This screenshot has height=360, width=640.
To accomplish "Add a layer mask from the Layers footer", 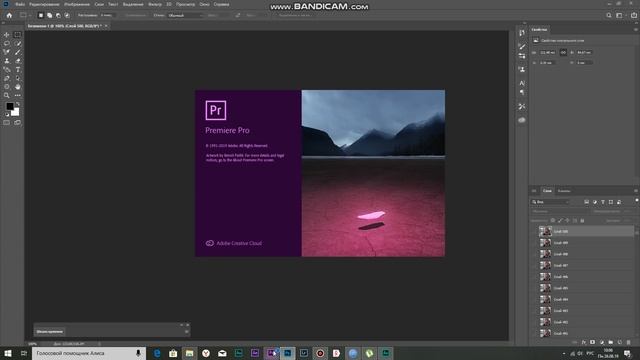I will point(592,342).
